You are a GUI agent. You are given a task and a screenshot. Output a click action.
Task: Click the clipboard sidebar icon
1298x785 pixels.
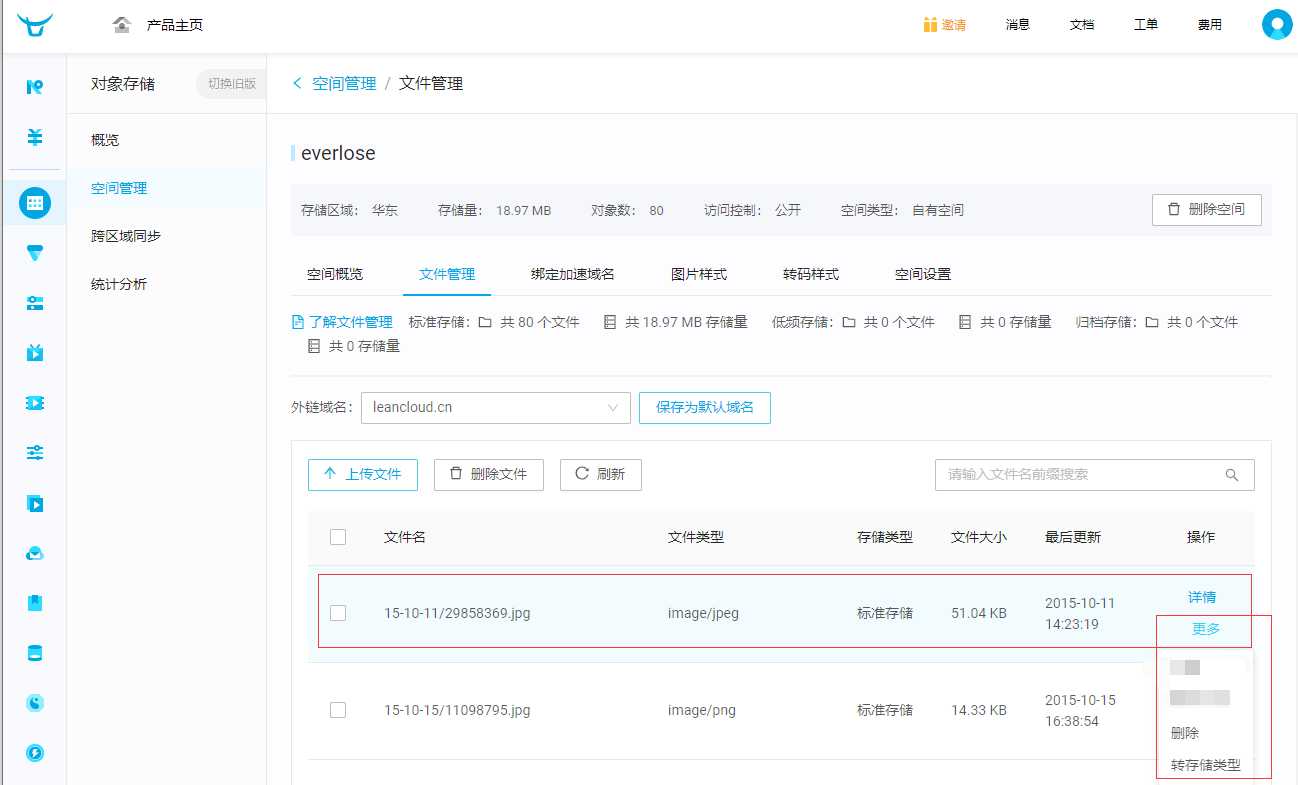(35, 603)
